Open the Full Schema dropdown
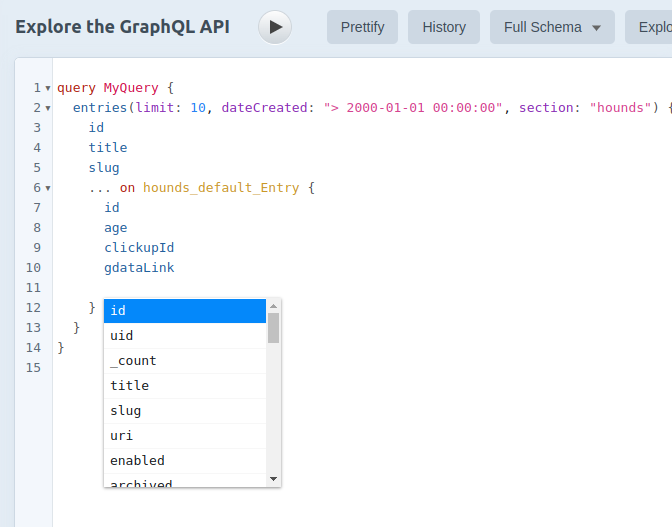Viewport: 672px width, 527px height. pos(552,27)
